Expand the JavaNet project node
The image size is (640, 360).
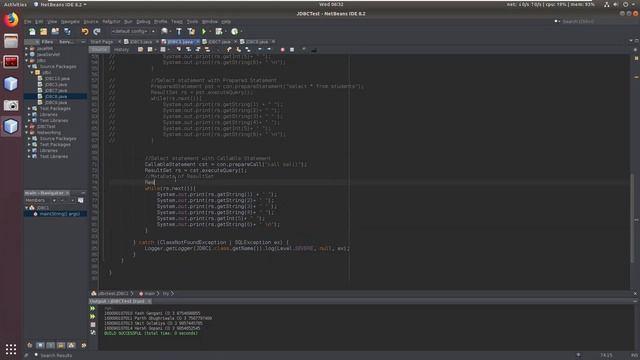click(27, 48)
